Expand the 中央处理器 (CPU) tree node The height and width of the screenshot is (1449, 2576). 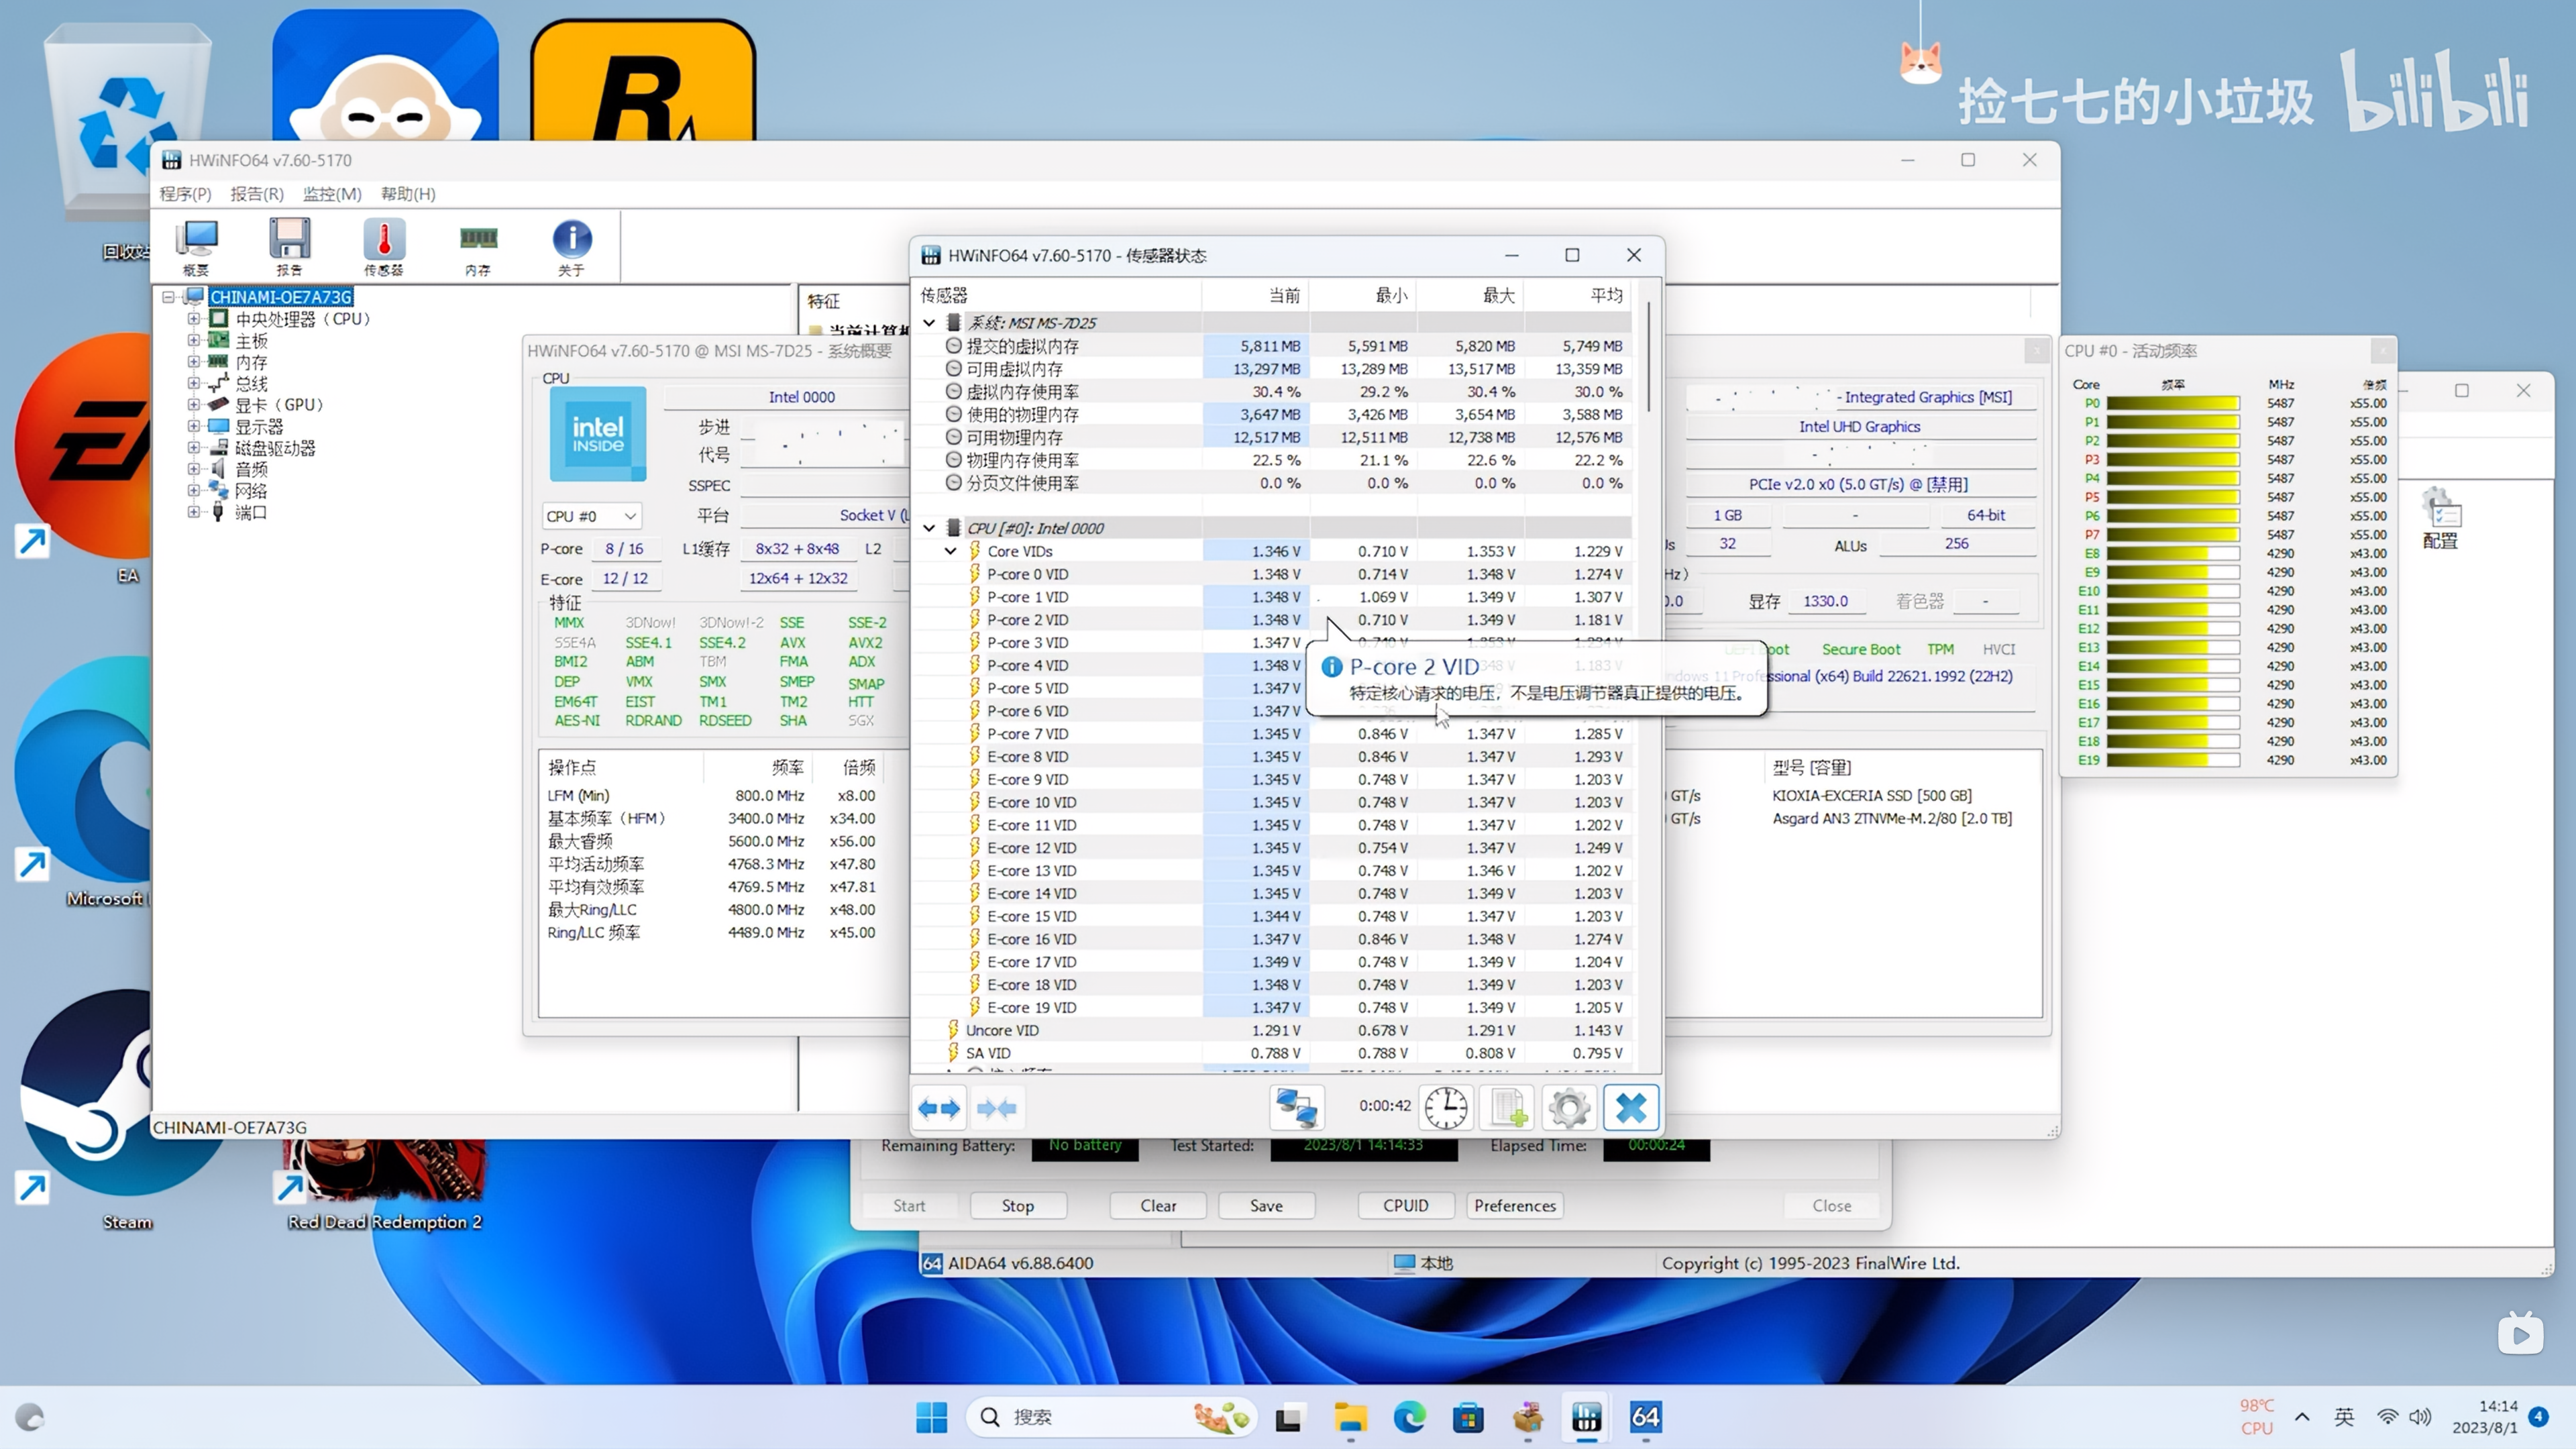[193, 319]
